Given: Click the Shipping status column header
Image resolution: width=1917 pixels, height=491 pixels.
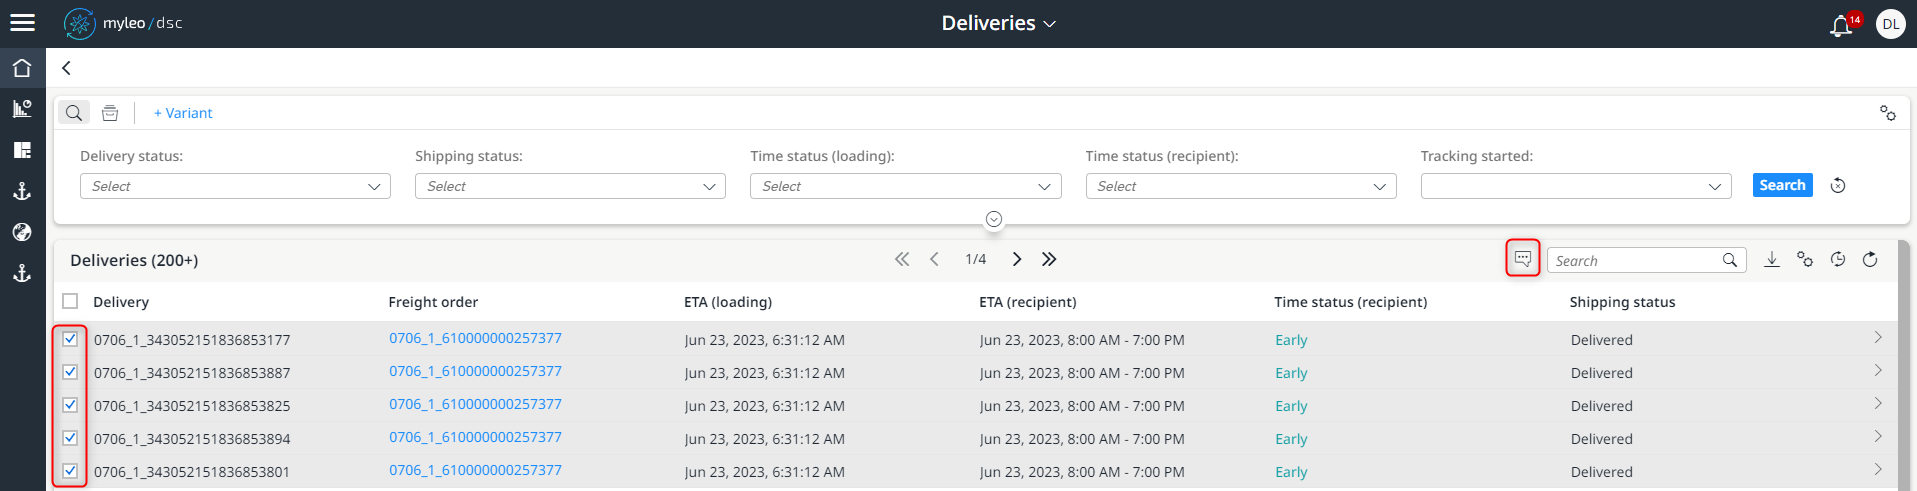Looking at the screenshot, I should (1622, 302).
